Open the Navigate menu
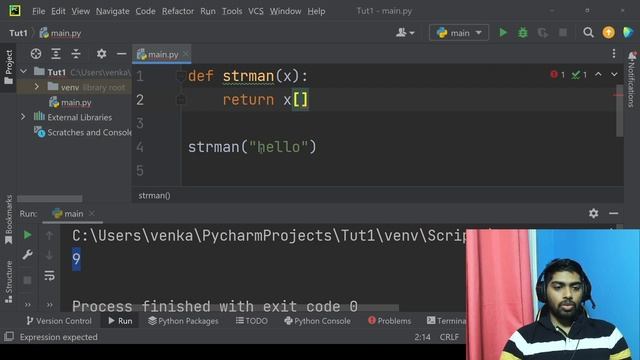Viewport: 640px width, 360px height. [113, 11]
